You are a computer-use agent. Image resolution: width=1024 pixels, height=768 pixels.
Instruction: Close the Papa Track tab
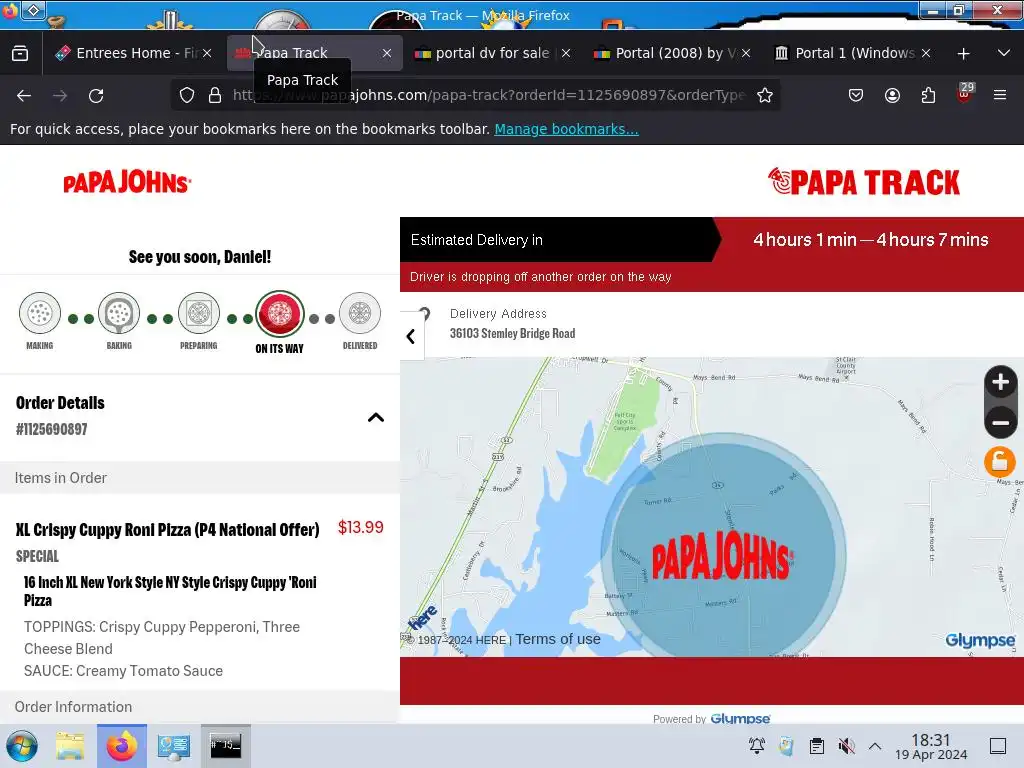pos(387,54)
